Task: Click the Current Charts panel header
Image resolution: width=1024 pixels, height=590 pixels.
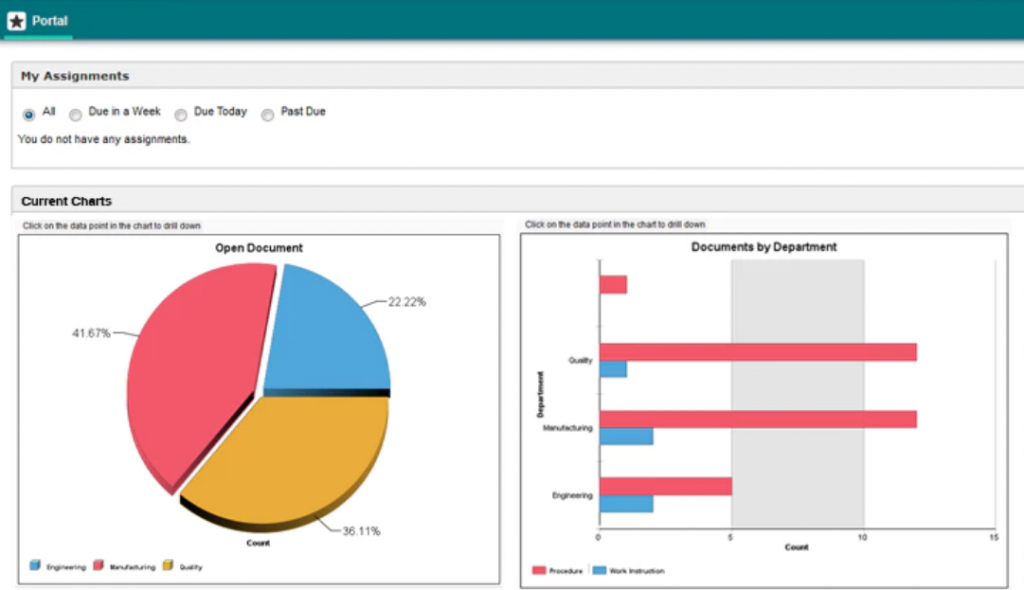Action: click(x=66, y=201)
